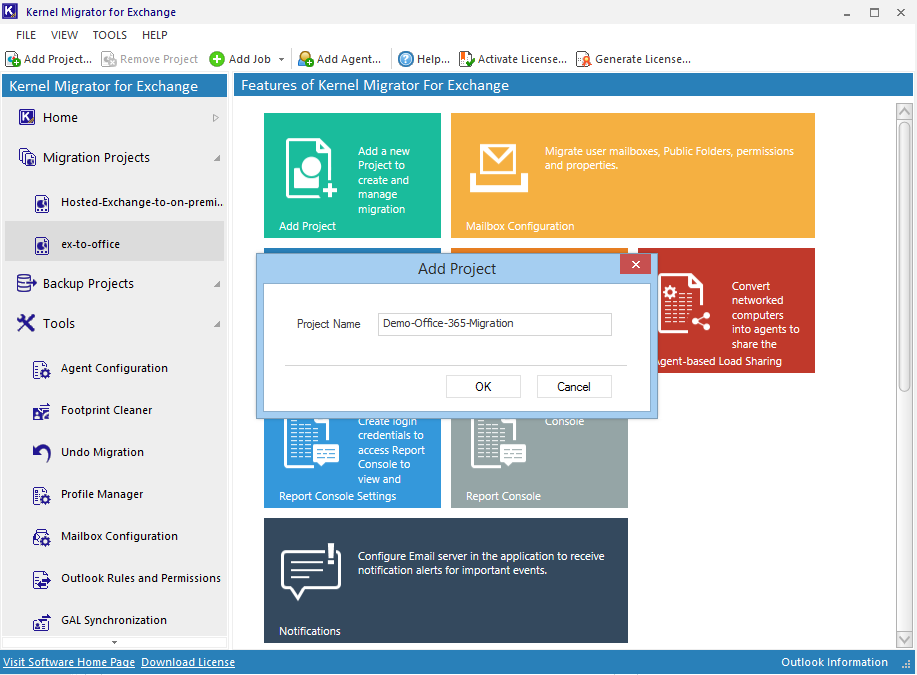The width and height of the screenshot is (917, 675).
Task: Click the Notifications tile
Action: pyautogui.click(x=445, y=580)
